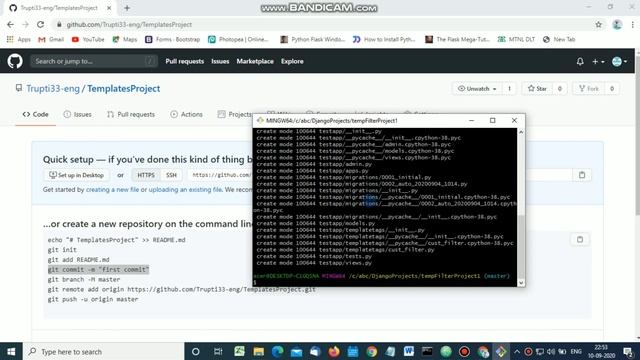This screenshot has height=360, width=640.
Task: Open the Maps bookmark
Action: tap(125, 39)
